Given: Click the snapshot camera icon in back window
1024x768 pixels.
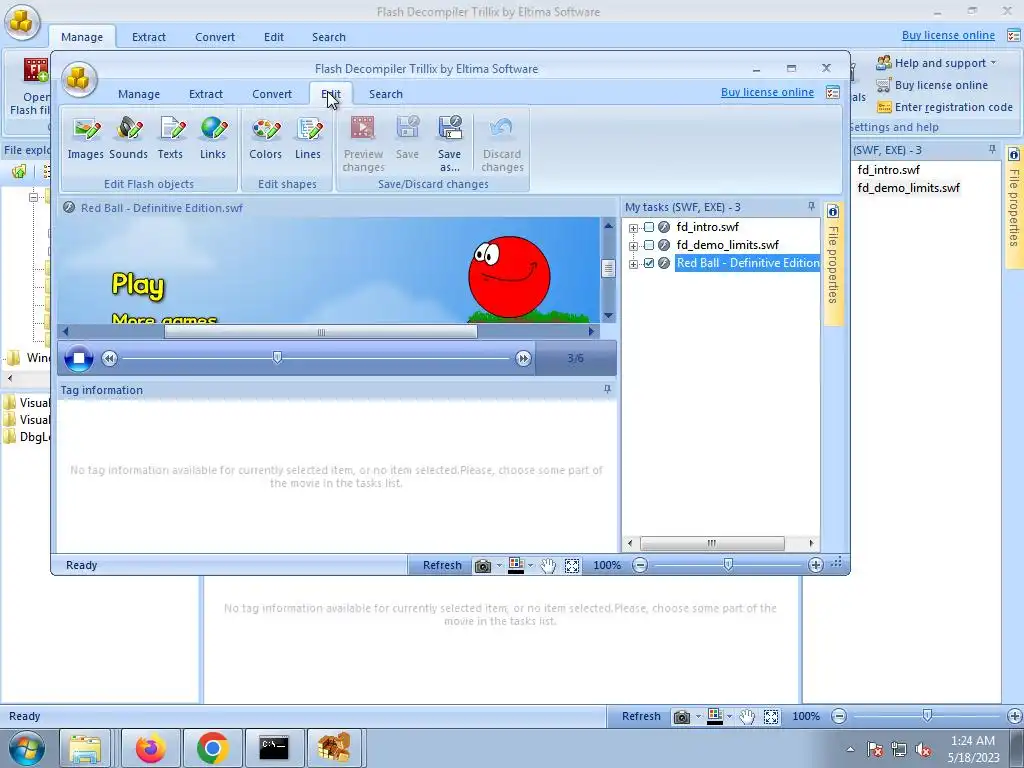Looking at the screenshot, I should (682, 716).
